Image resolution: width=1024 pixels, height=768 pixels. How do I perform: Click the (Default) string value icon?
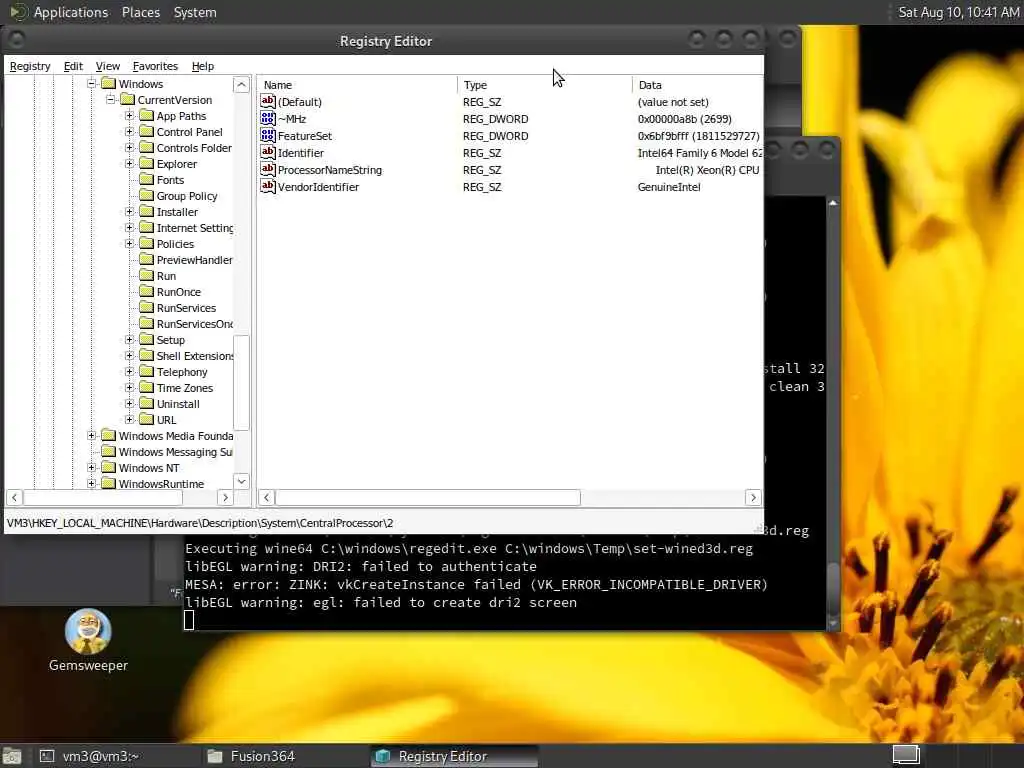pyautogui.click(x=268, y=101)
